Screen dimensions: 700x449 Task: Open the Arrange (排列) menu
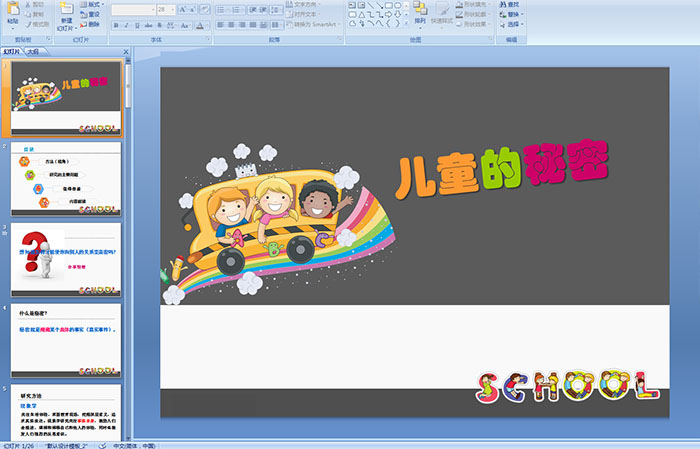[420, 14]
